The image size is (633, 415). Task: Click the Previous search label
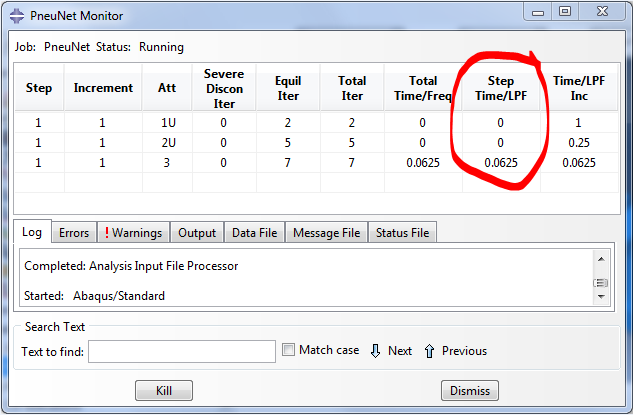[x=464, y=350]
